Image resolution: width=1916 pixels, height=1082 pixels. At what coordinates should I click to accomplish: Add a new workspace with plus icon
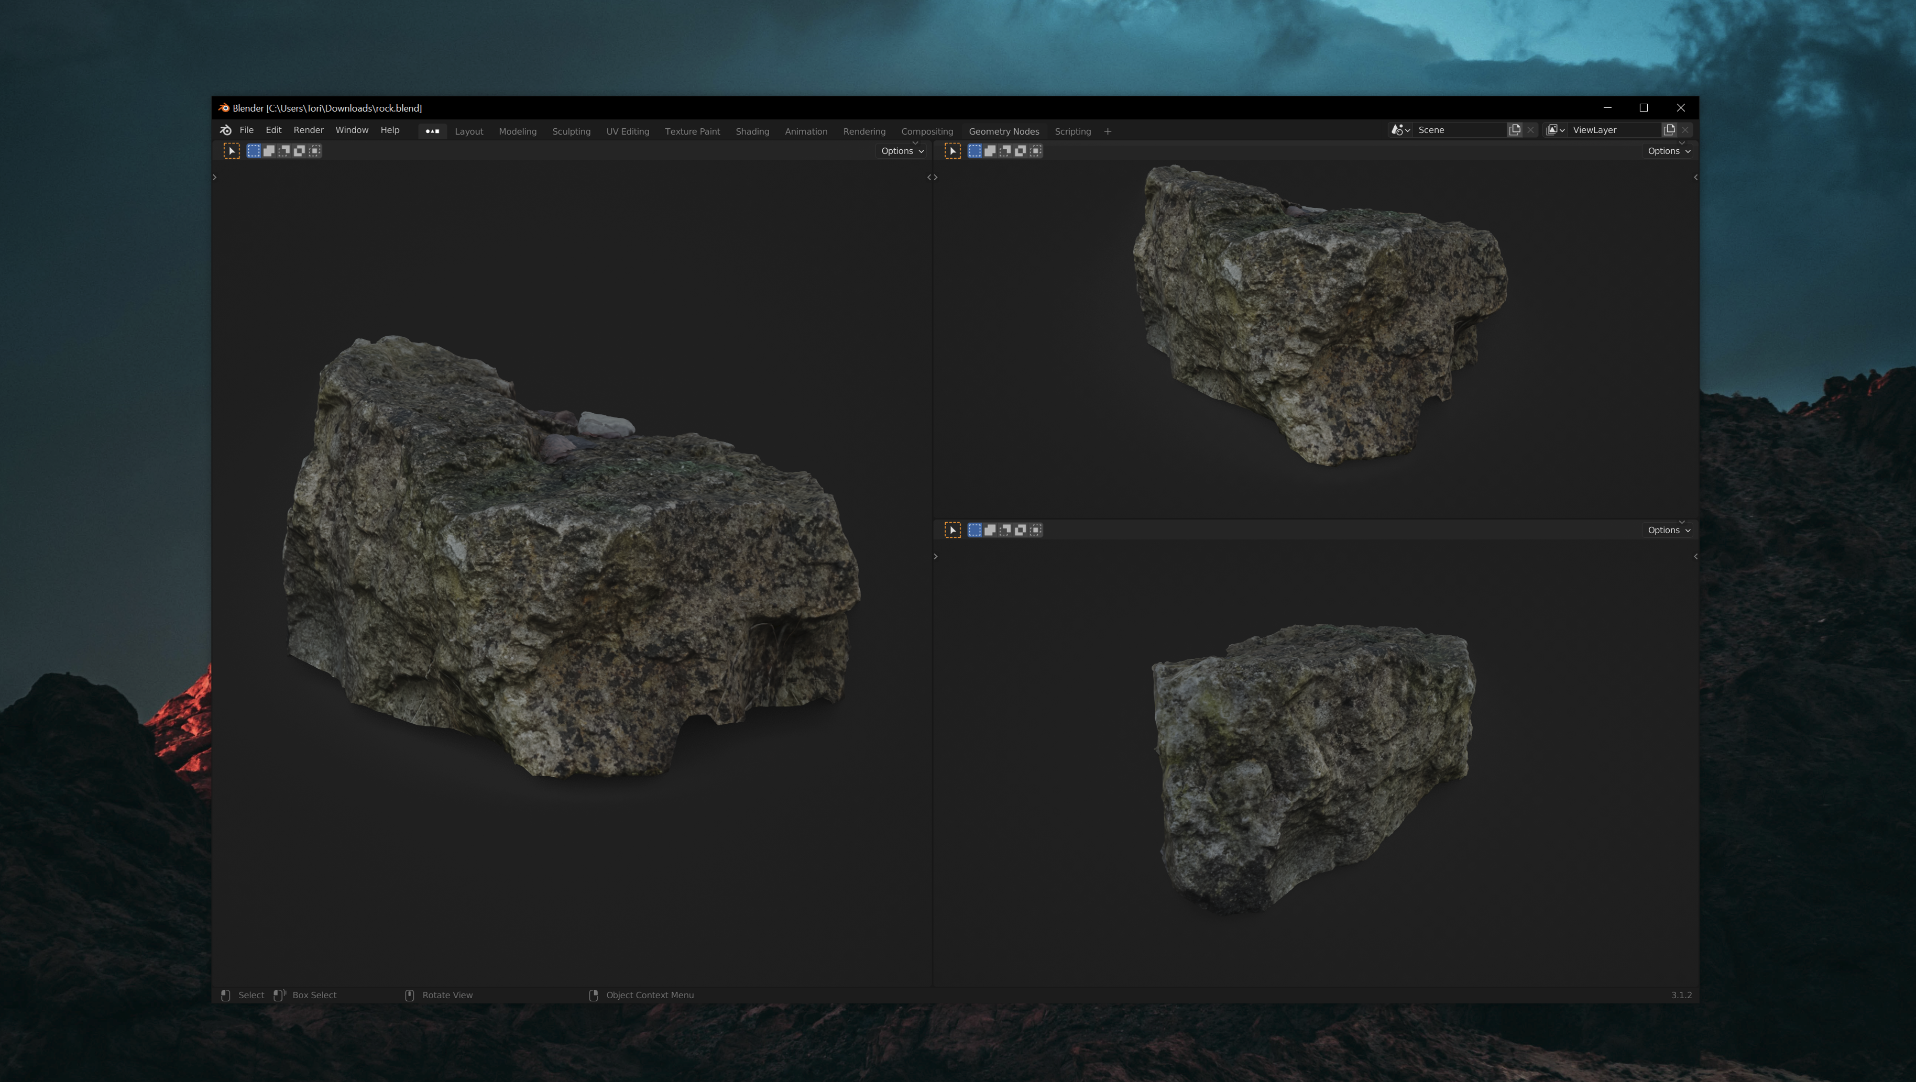tap(1108, 131)
